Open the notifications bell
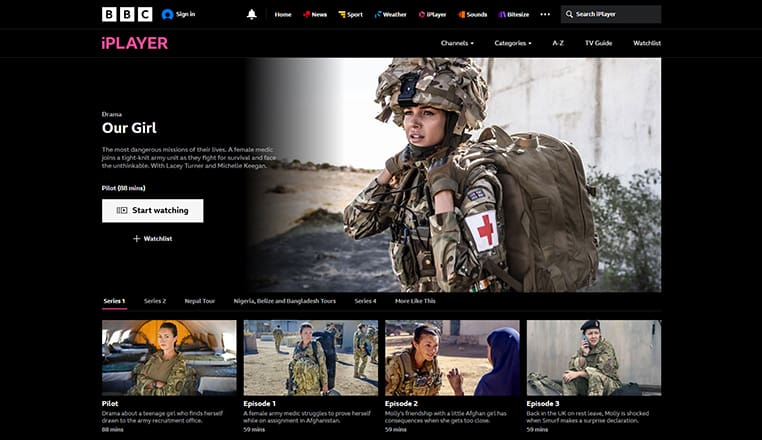The image size is (762, 440). pyautogui.click(x=251, y=14)
